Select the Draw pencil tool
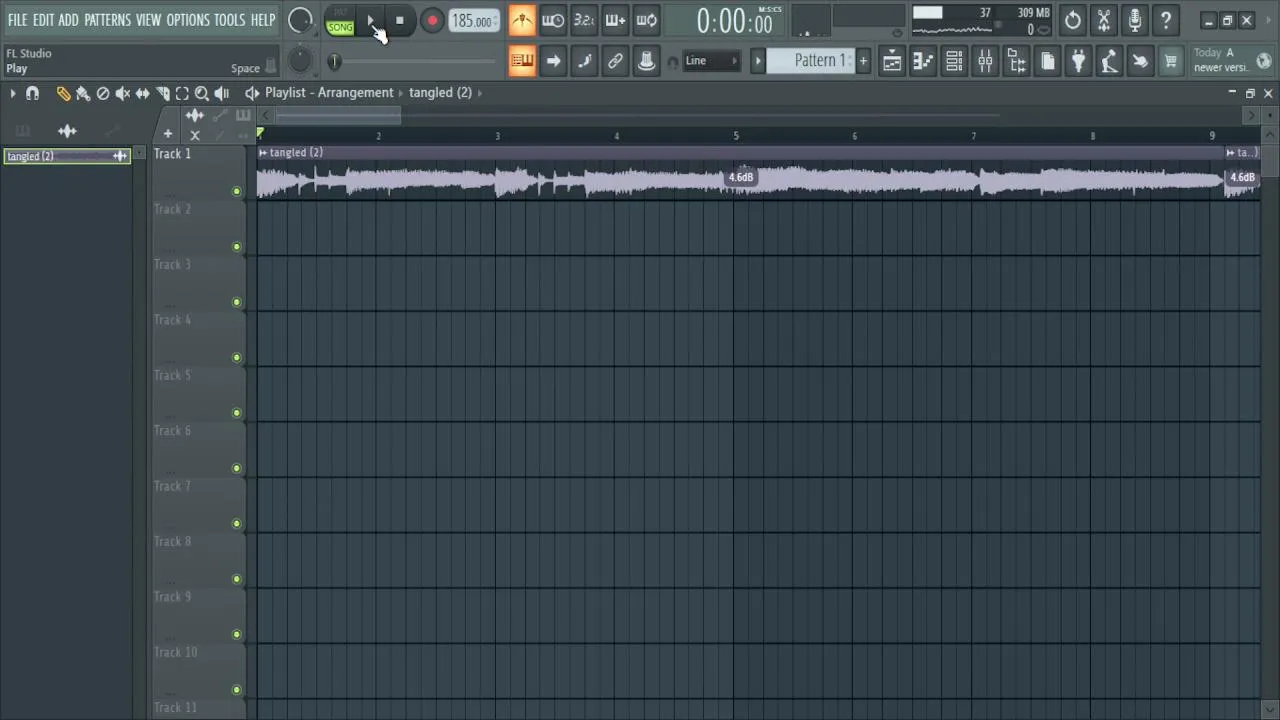The image size is (1280, 720). pyautogui.click(x=63, y=93)
